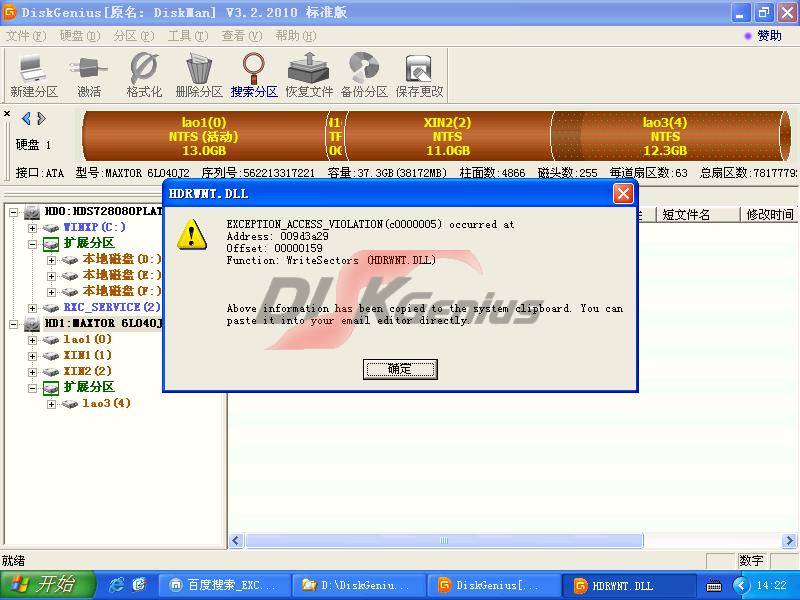Collapse 扩展分区 under HD0

[x=33, y=244]
